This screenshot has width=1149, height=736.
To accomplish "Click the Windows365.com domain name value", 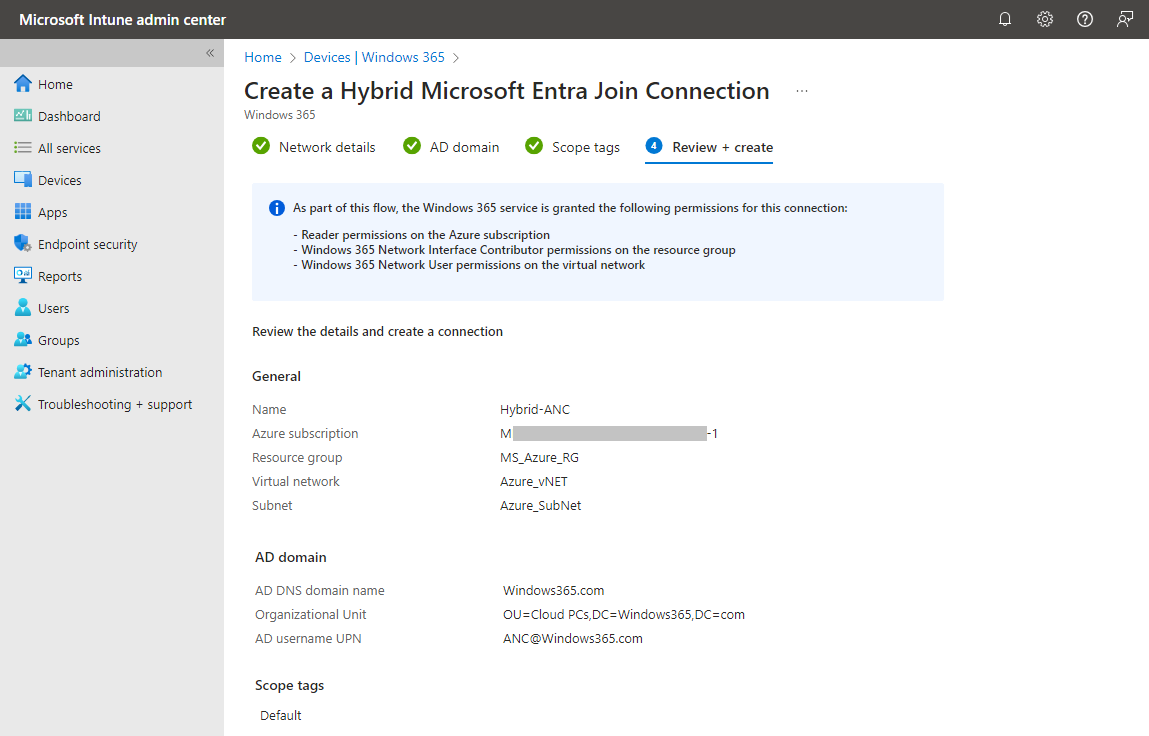I will coord(553,591).
